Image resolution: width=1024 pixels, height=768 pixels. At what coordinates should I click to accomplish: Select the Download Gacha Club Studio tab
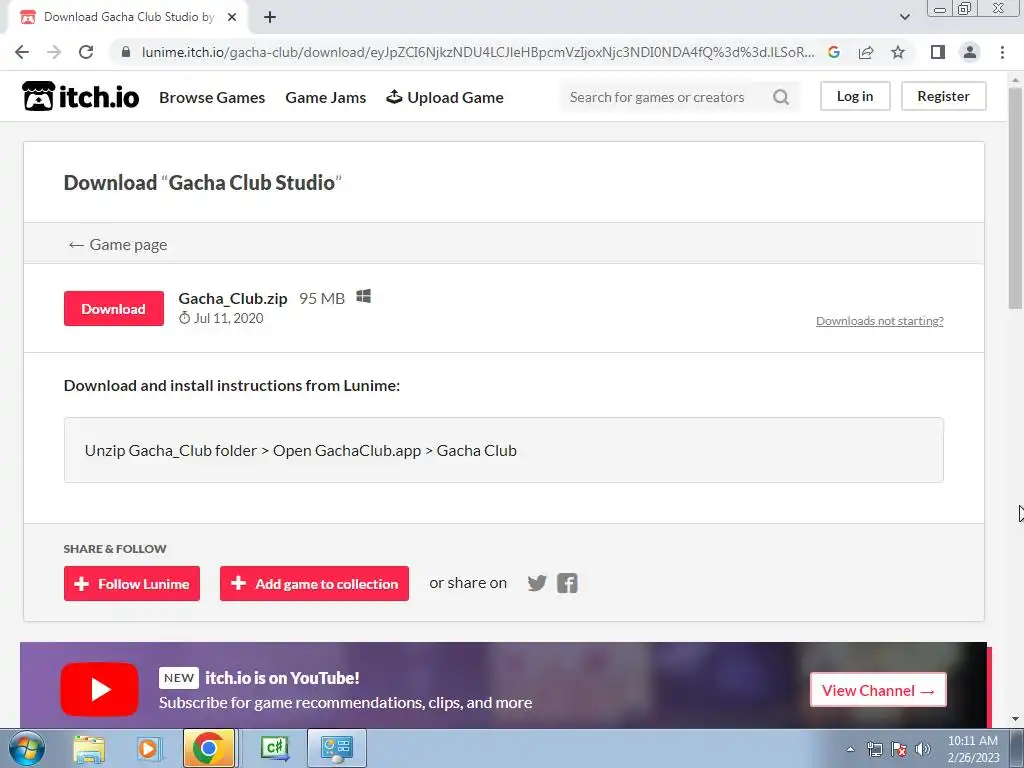pyautogui.click(x=128, y=17)
